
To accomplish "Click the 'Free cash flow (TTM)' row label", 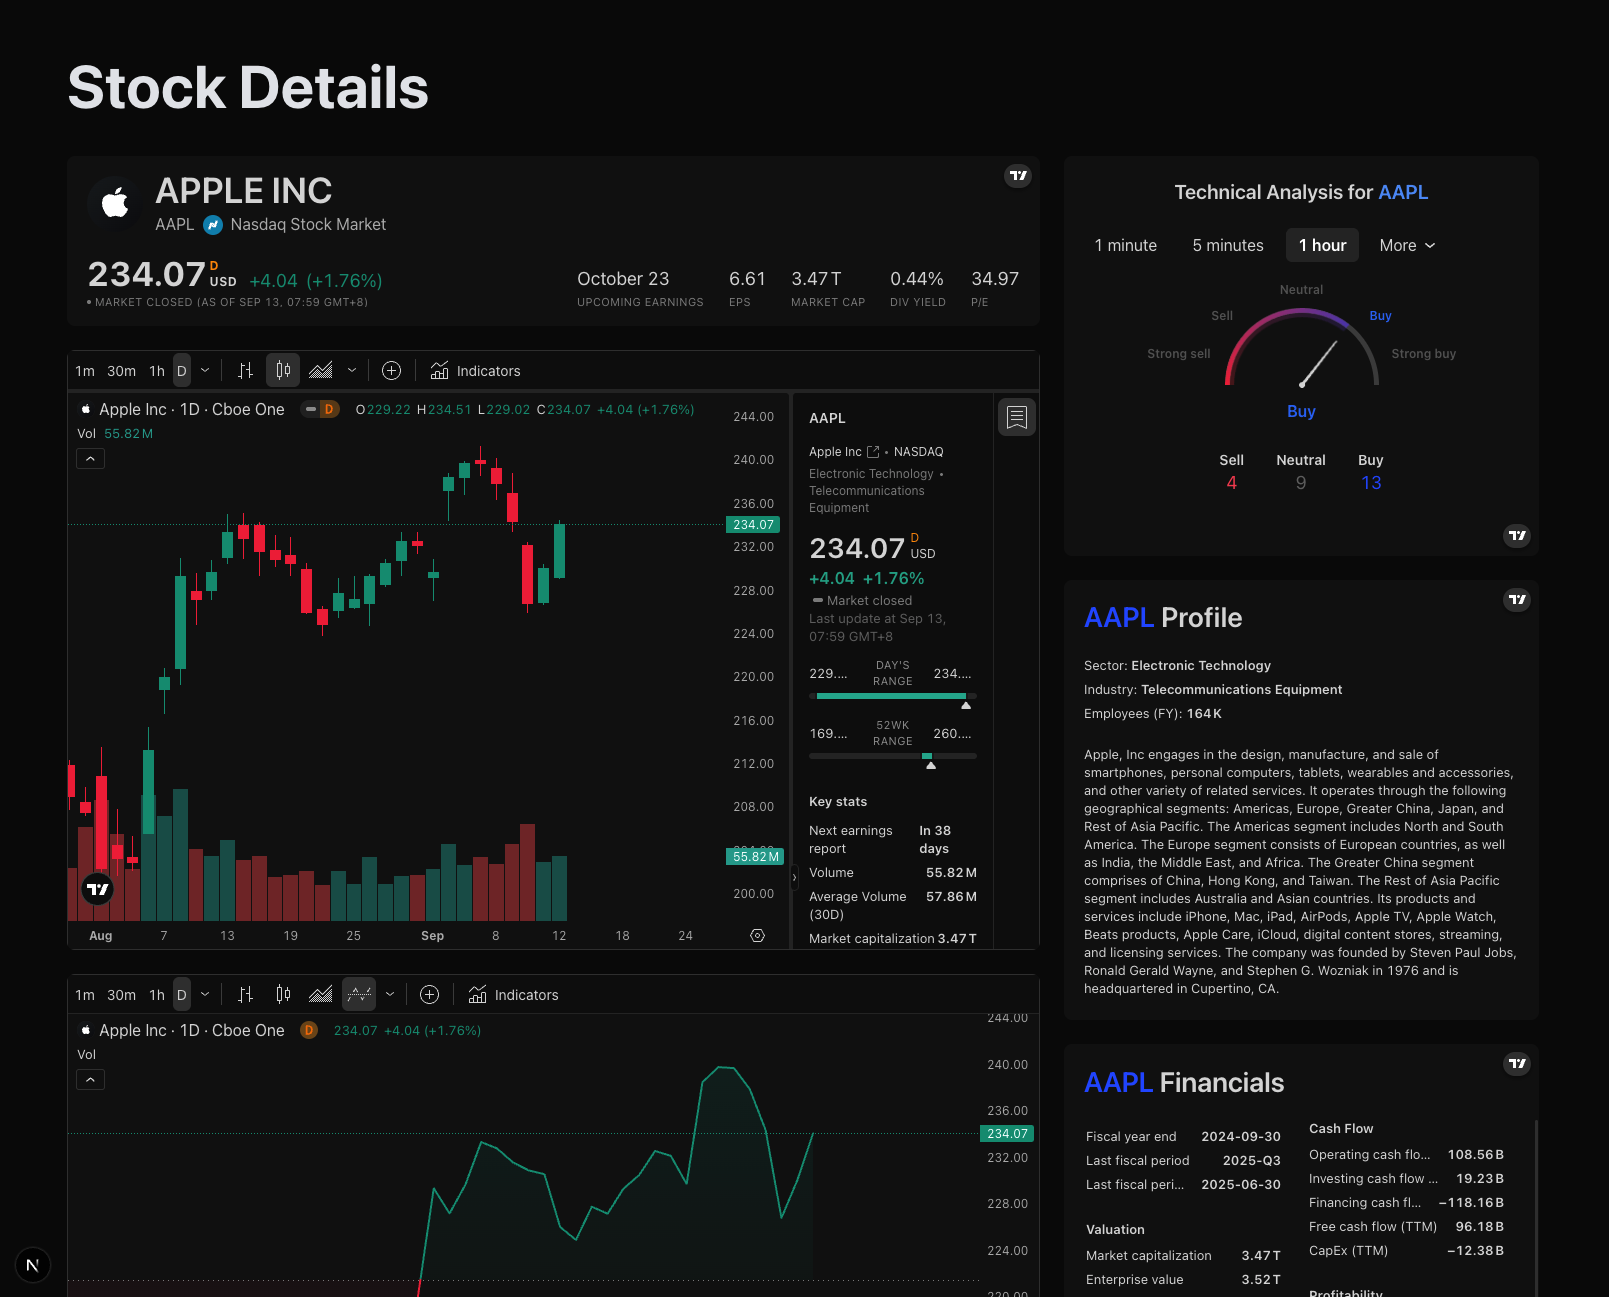I will pos(1373,1227).
